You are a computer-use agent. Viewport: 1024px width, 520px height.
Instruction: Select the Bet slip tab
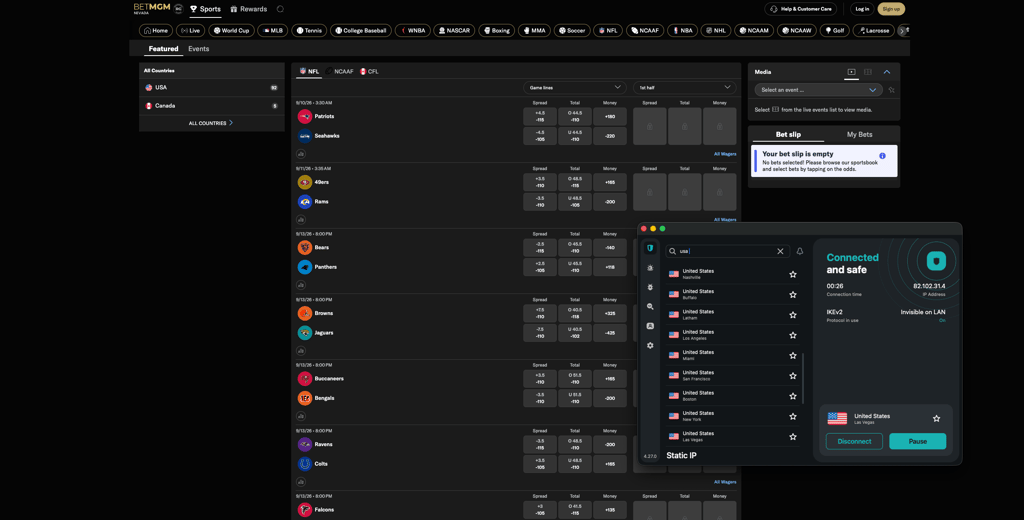pyautogui.click(x=788, y=135)
